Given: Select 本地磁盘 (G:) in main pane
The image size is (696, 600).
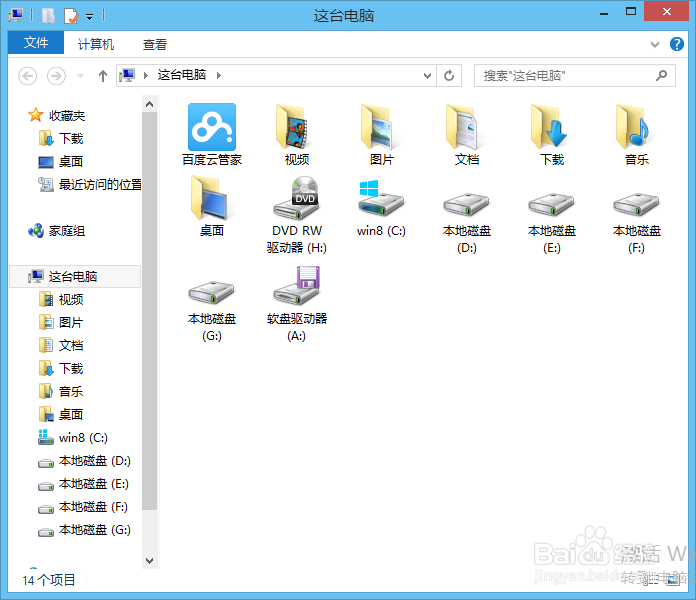Looking at the screenshot, I should click(212, 311).
